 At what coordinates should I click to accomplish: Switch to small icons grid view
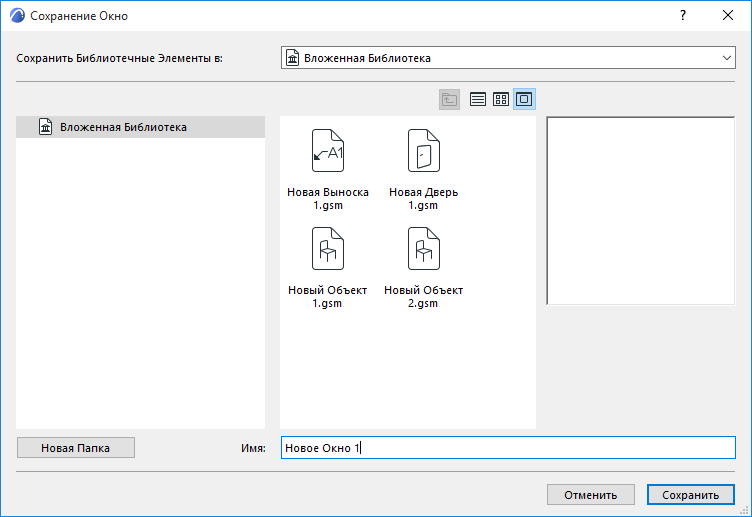click(x=501, y=99)
